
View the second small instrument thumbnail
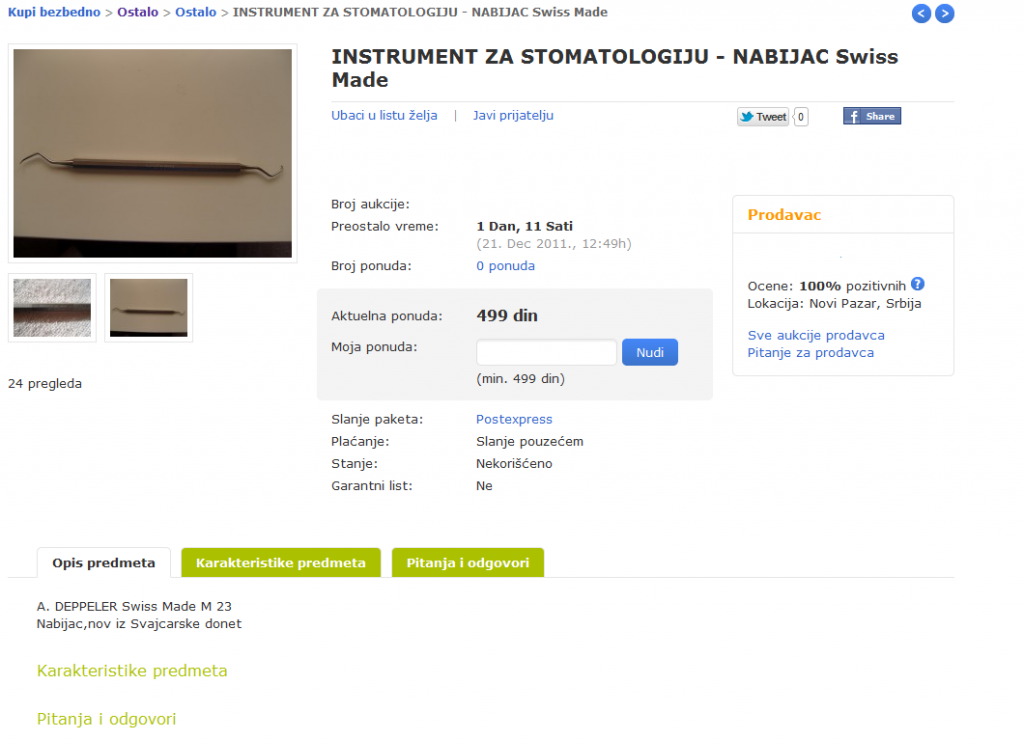[149, 308]
